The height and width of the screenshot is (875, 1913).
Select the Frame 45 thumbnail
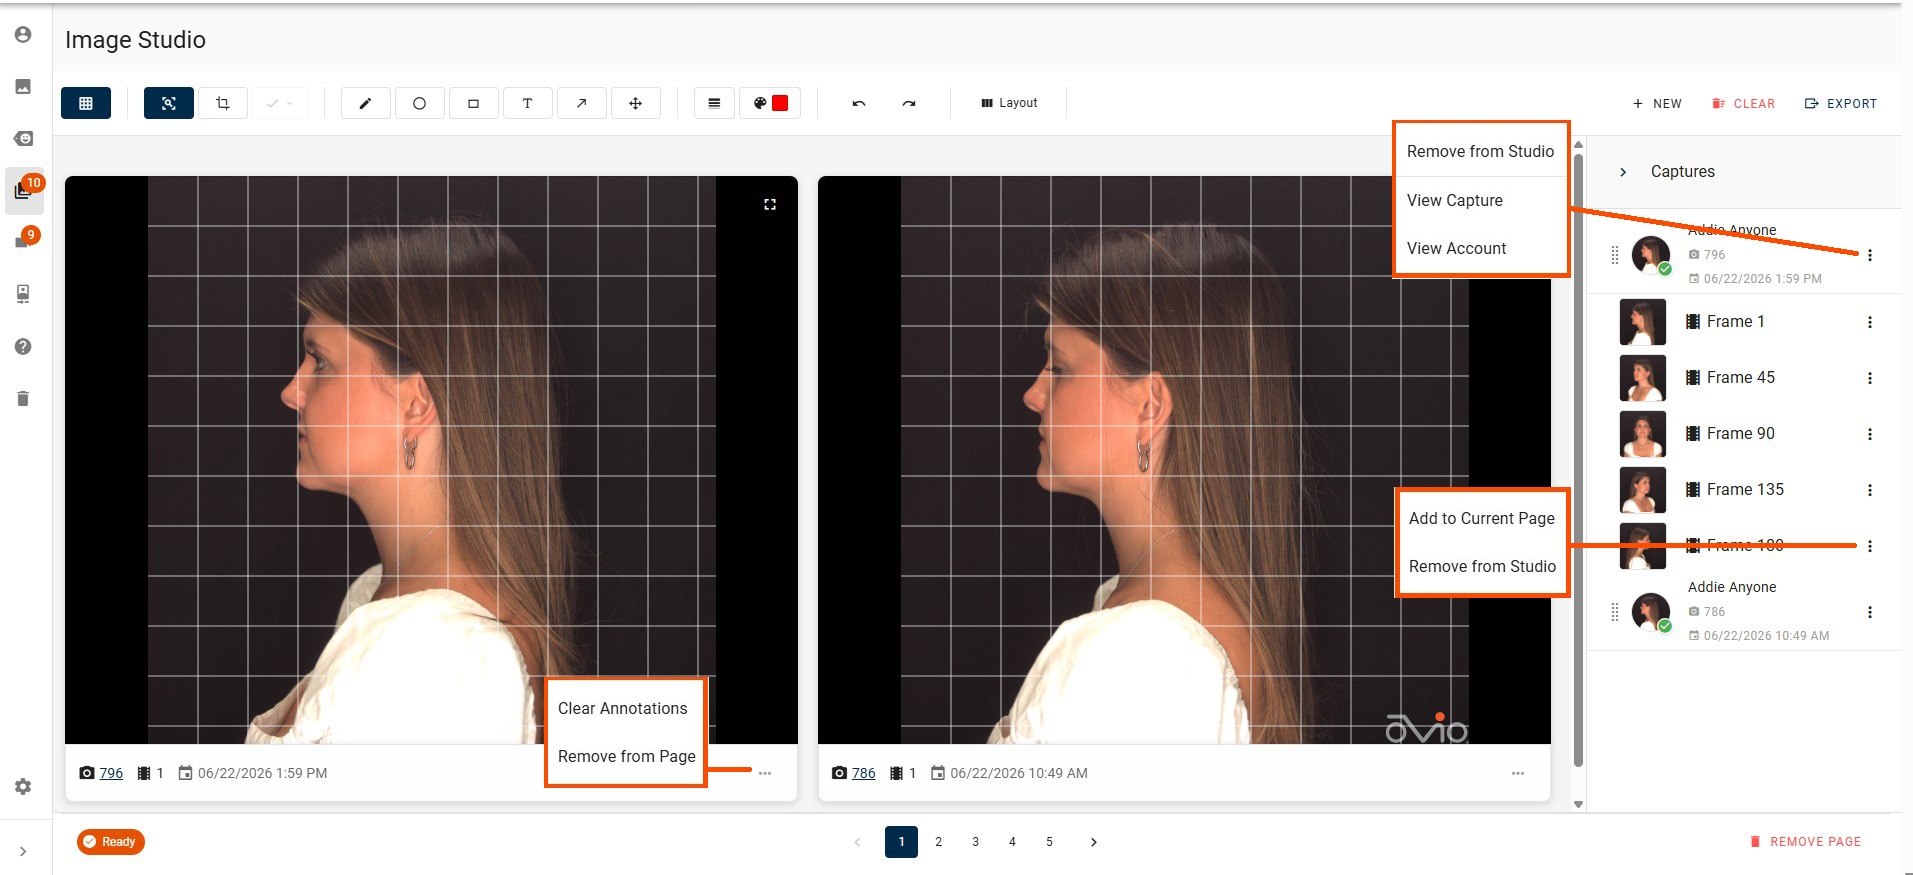pos(1643,378)
